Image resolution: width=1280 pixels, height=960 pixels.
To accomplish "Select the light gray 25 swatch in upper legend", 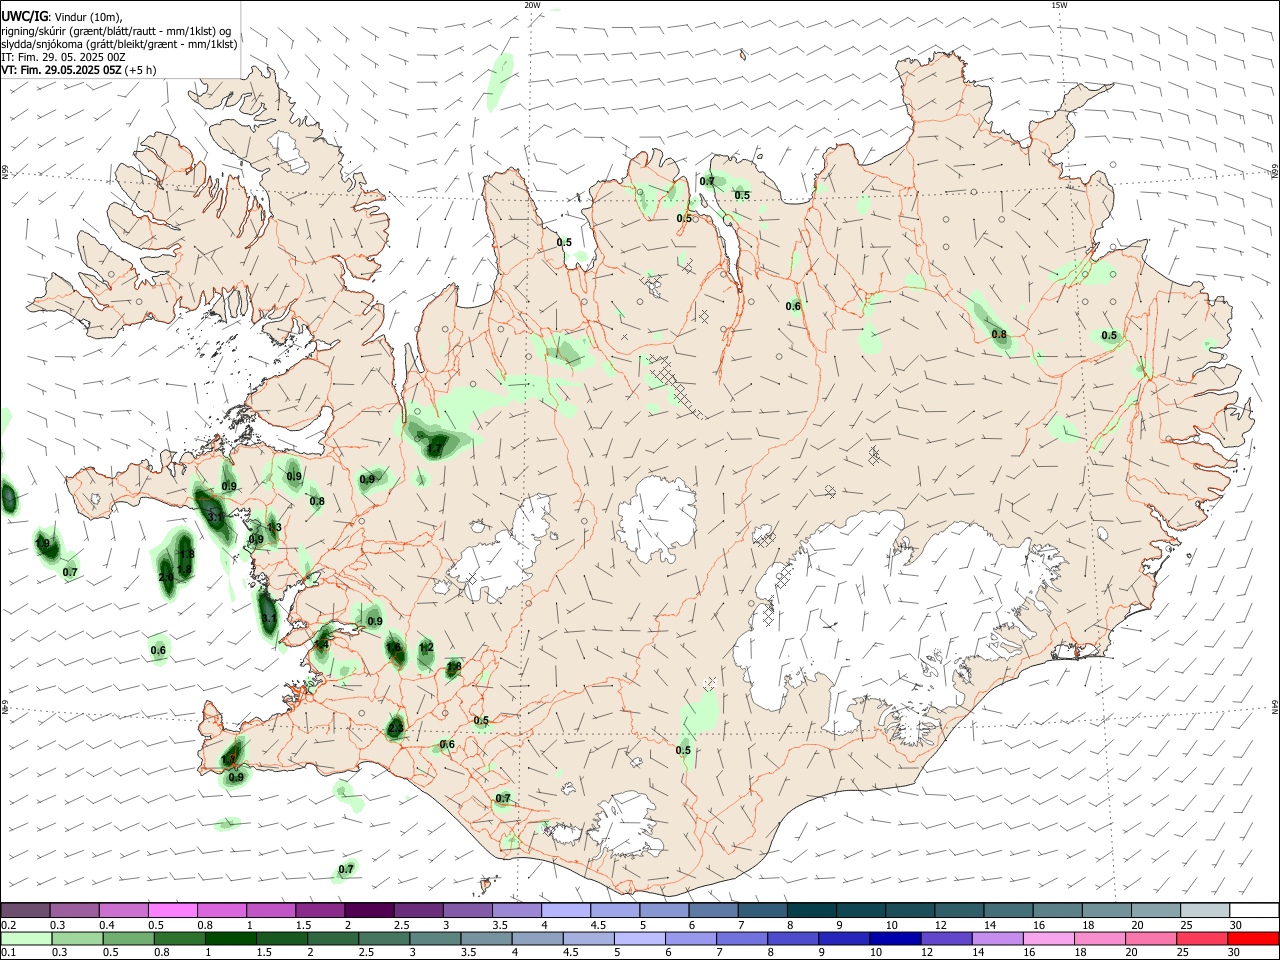I will (x=1205, y=910).
